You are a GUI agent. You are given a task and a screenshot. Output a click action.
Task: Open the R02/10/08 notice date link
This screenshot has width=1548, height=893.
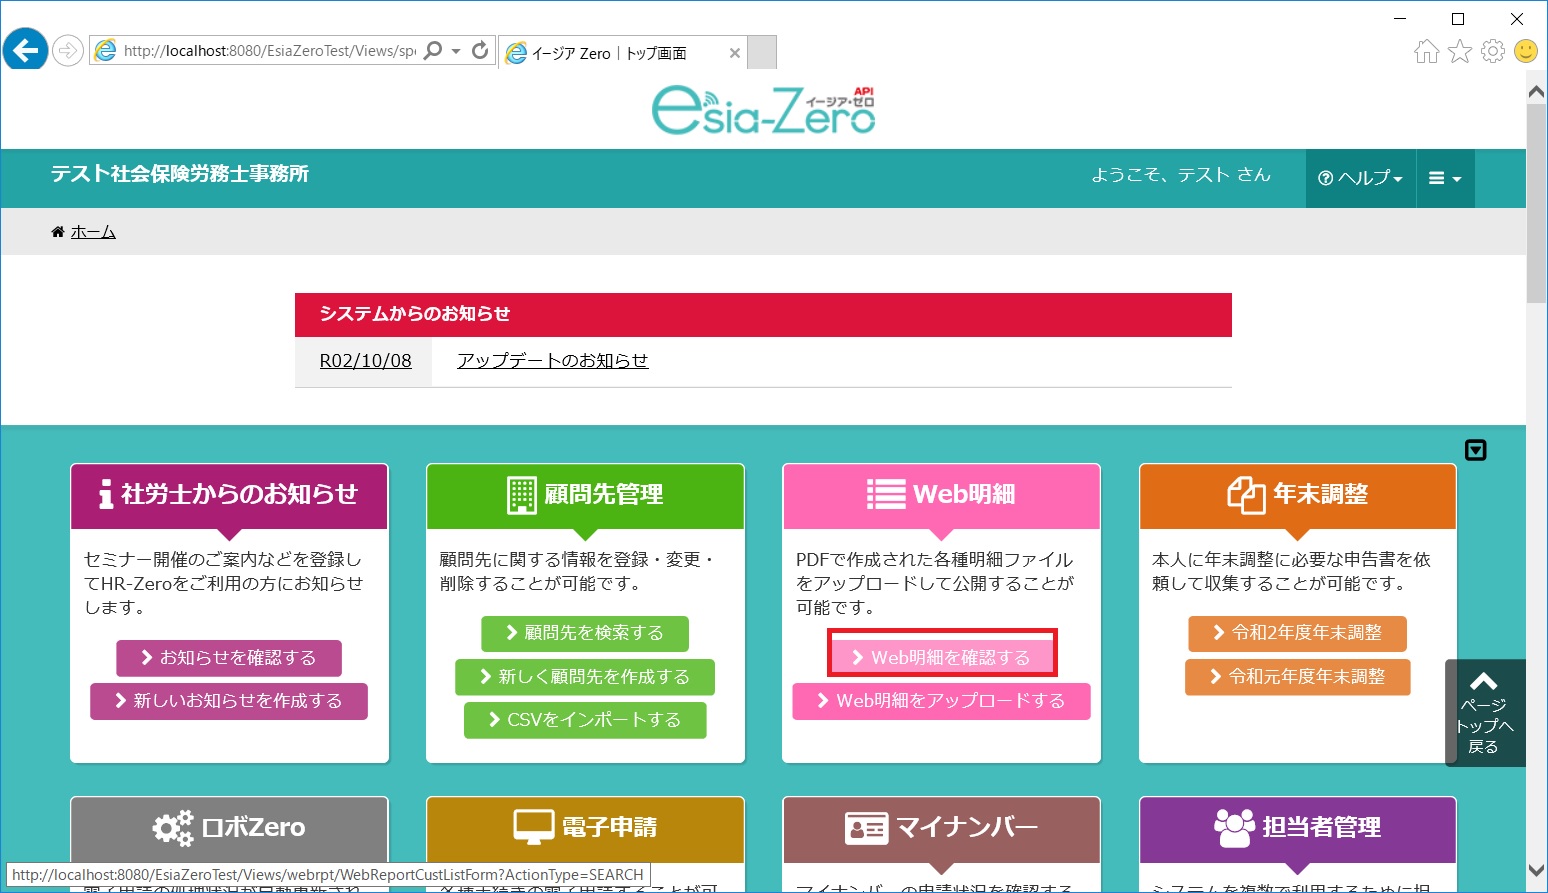[x=366, y=361]
